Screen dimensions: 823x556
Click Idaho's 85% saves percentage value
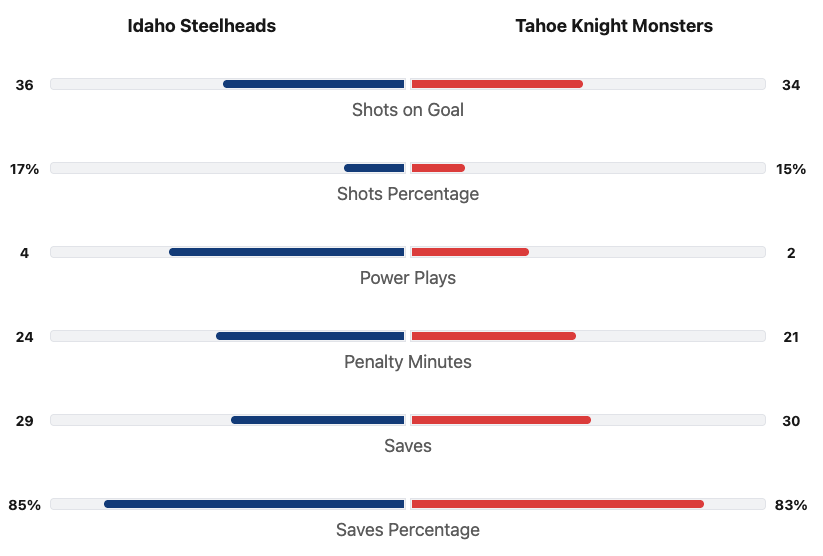pos(24,505)
